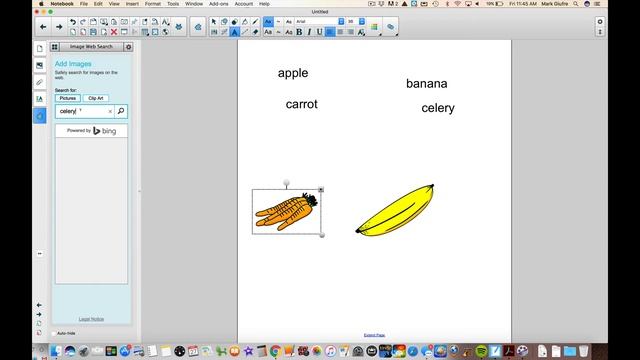Screen dimensions: 640x360
Task: Set right text alignment
Action: [x=351, y=32]
